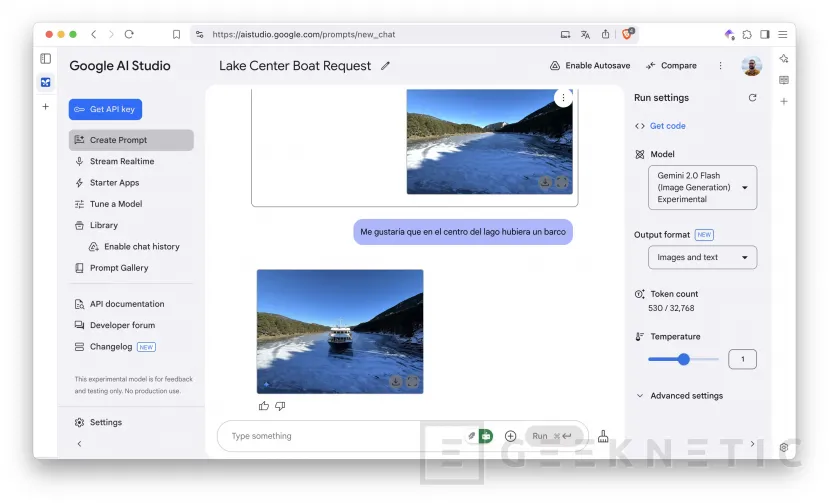The image size is (829, 503).
Task: Reload the AI Studio page
Action: pyautogui.click(x=129, y=34)
